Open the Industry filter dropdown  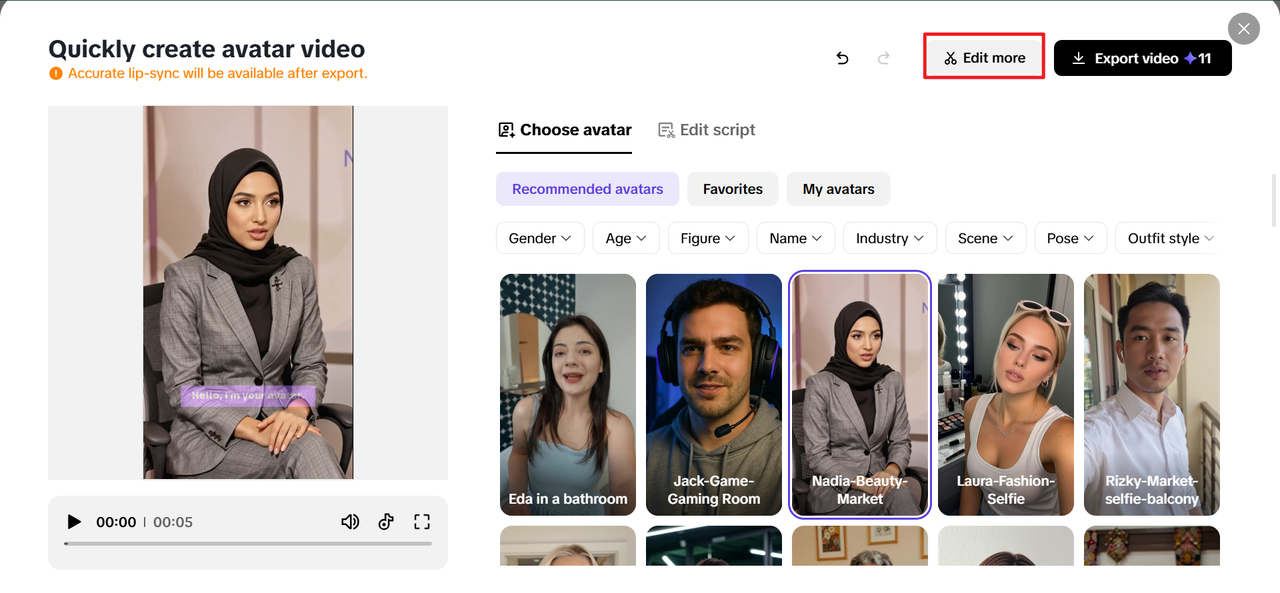[890, 238]
